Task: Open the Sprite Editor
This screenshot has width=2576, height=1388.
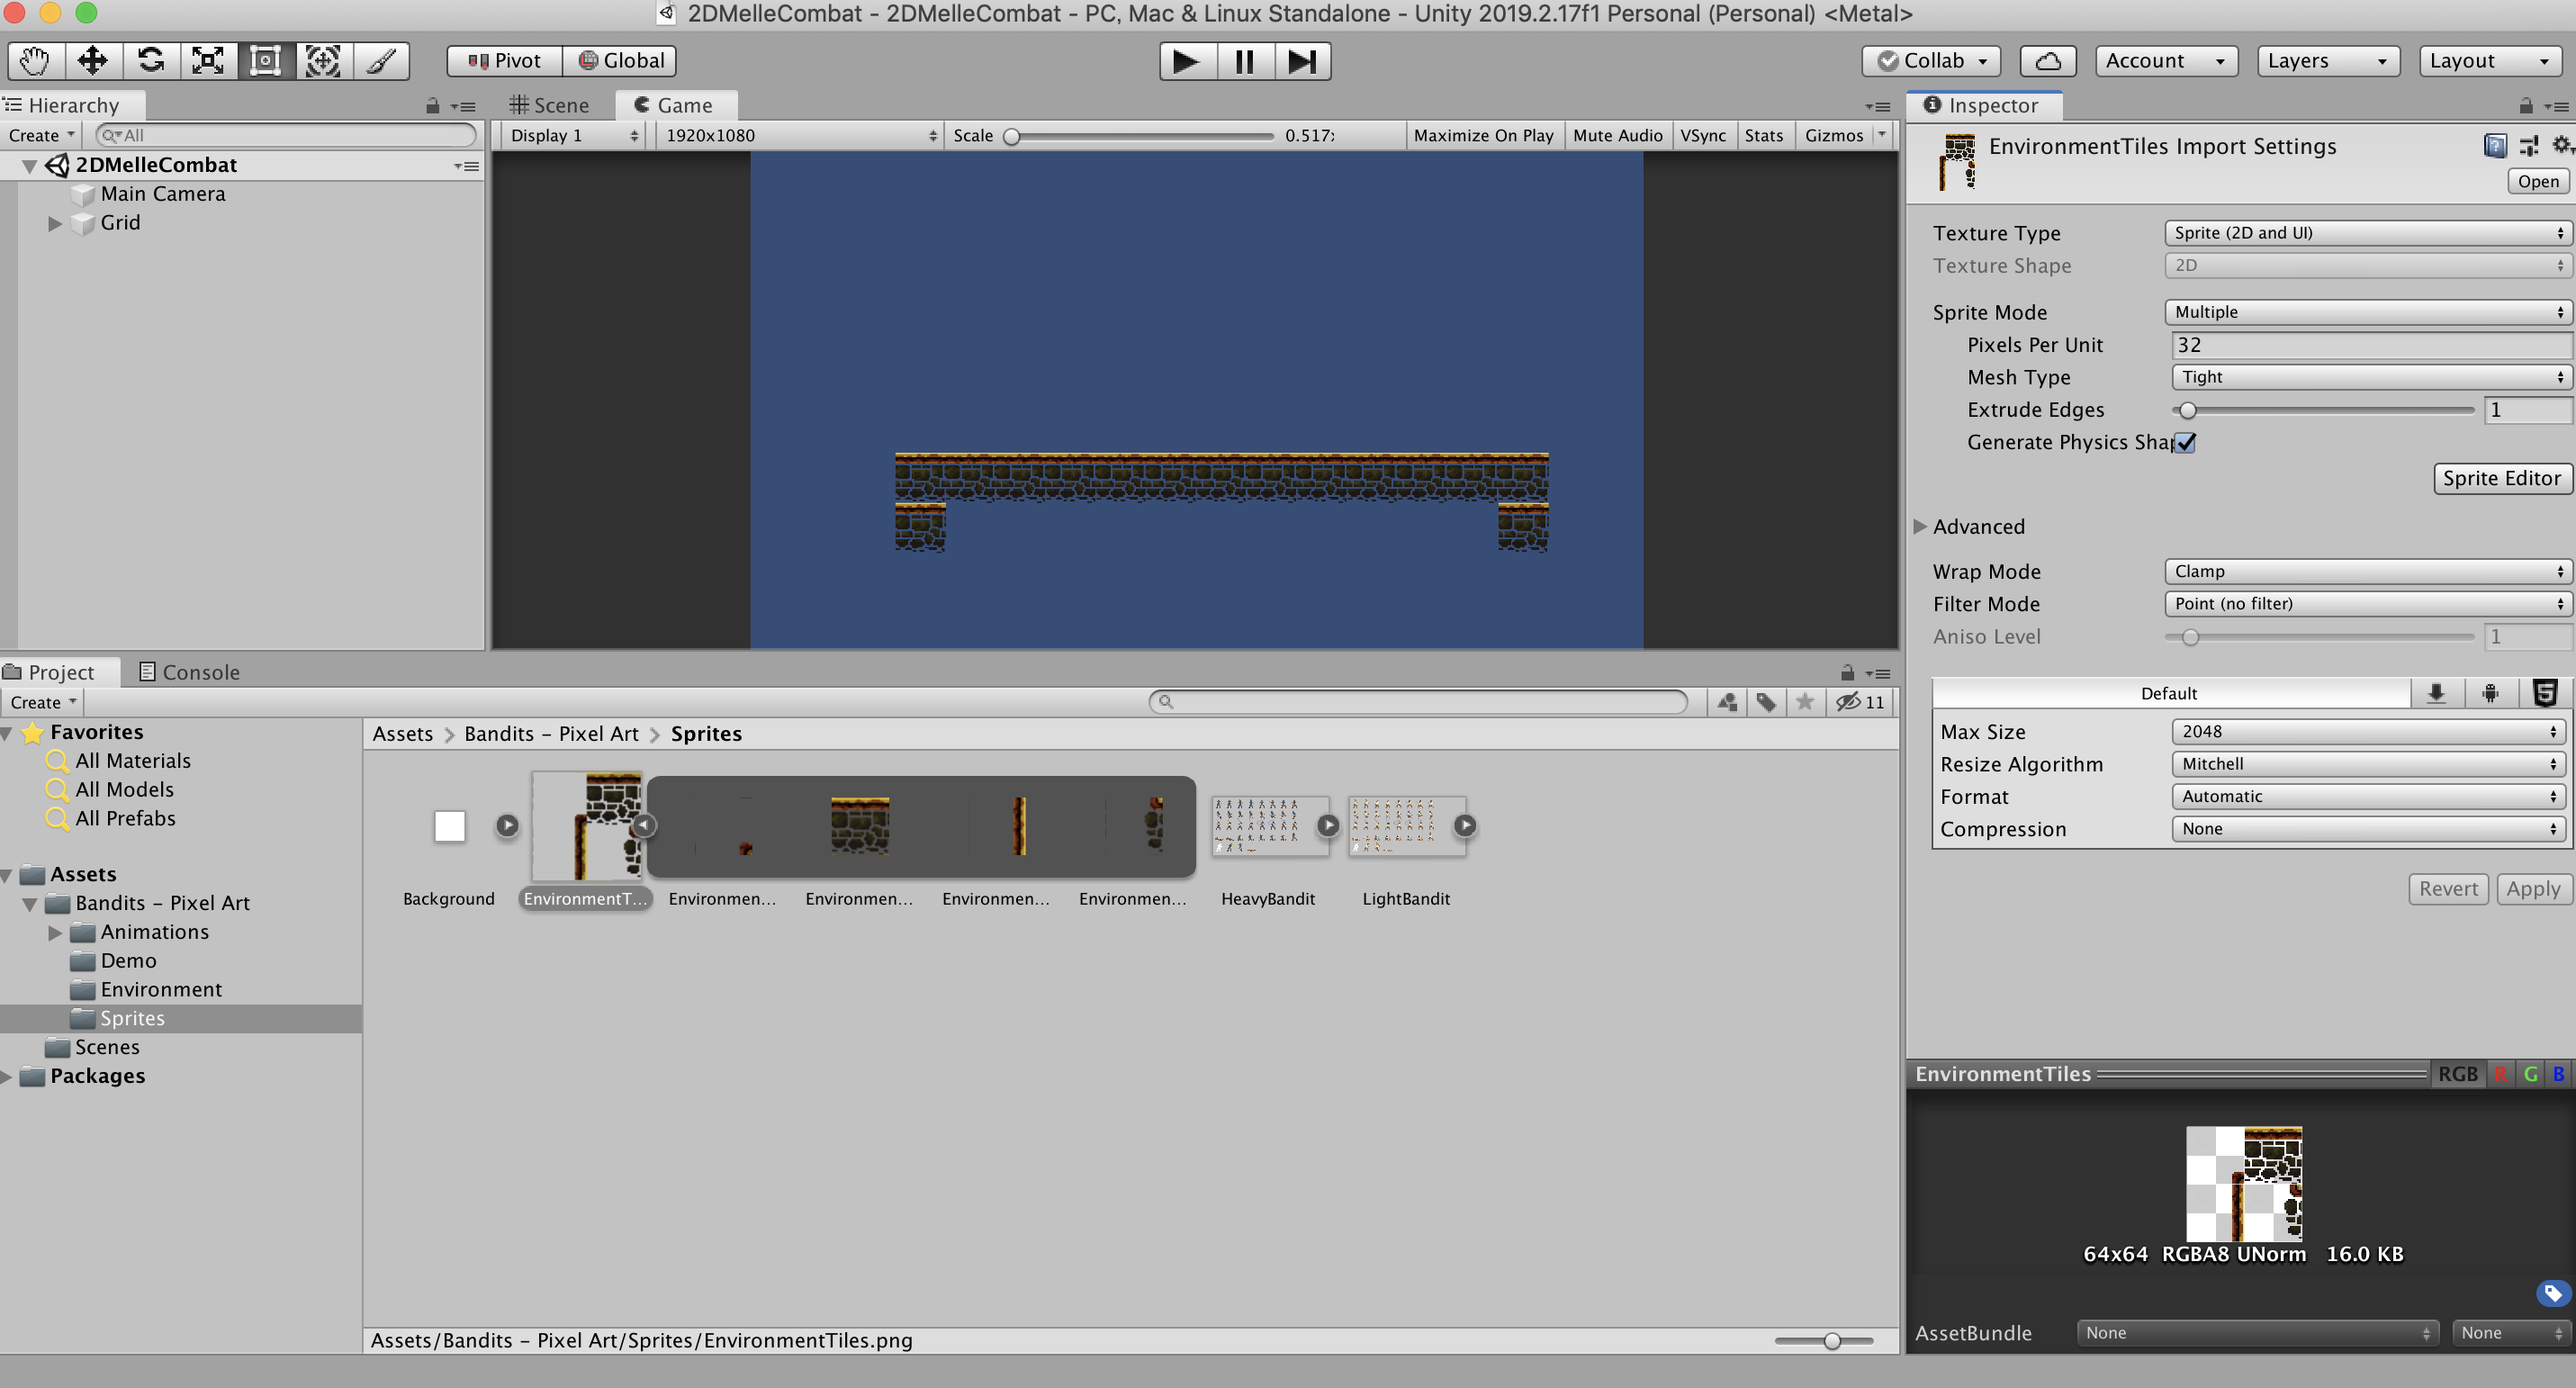Action: pyautogui.click(x=2500, y=478)
